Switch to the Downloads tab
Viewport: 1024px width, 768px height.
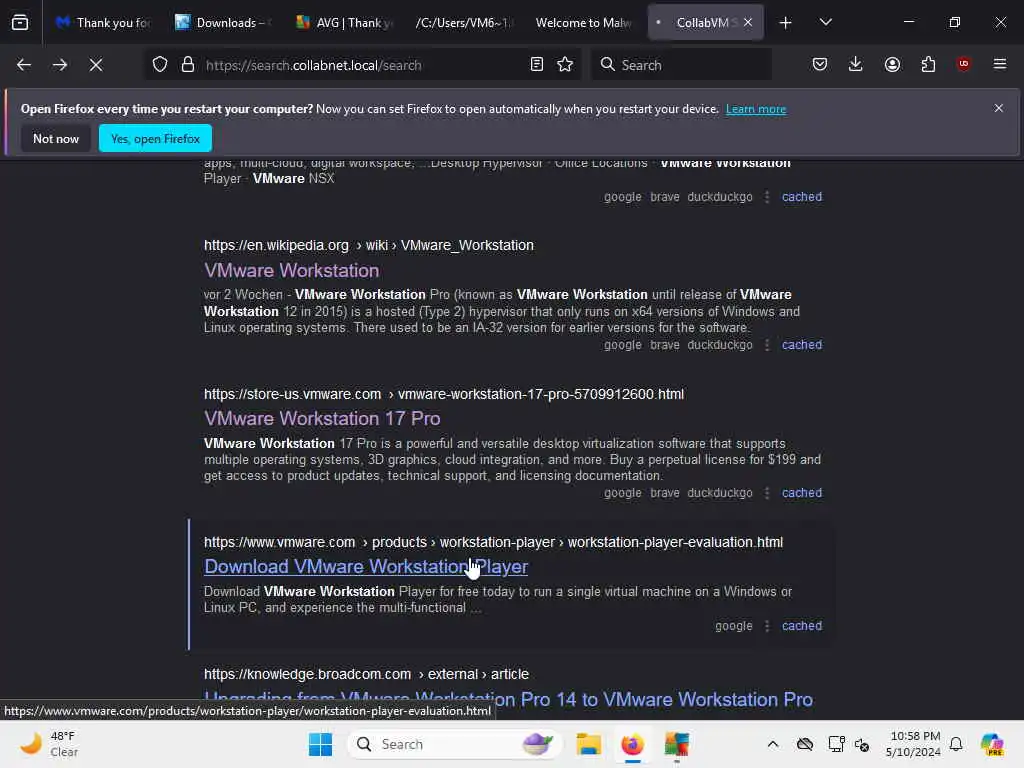223,23
